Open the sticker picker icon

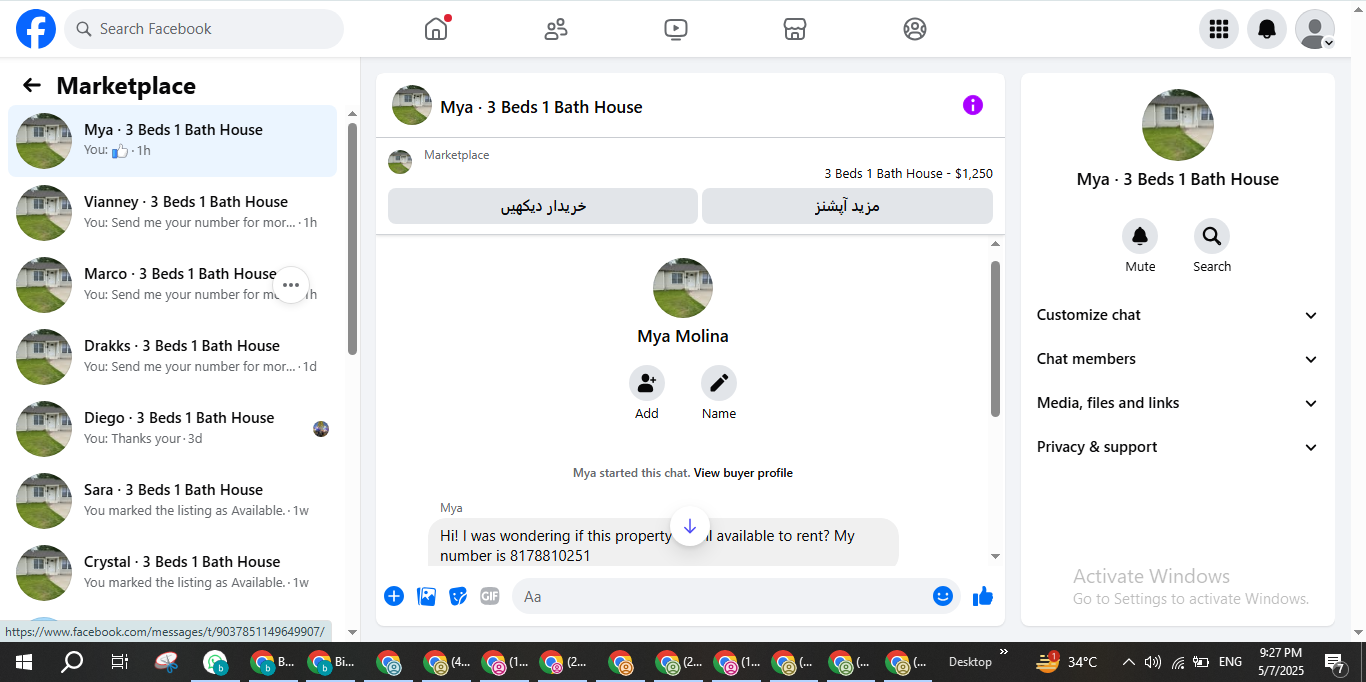click(x=458, y=596)
